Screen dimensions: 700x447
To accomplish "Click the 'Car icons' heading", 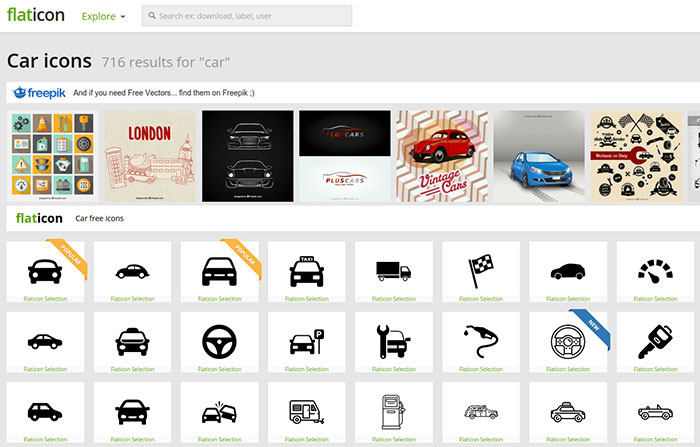I will (50, 61).
